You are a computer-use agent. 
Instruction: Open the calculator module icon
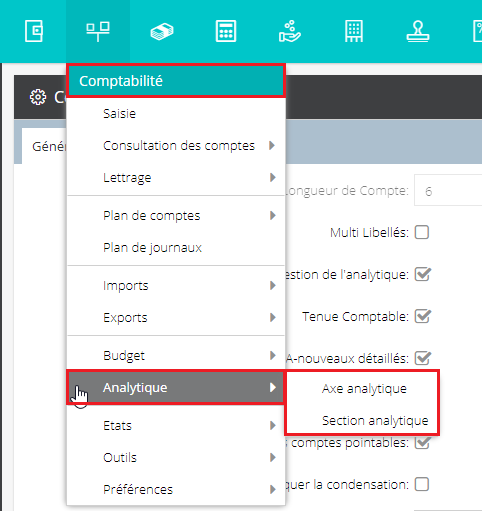226,31
